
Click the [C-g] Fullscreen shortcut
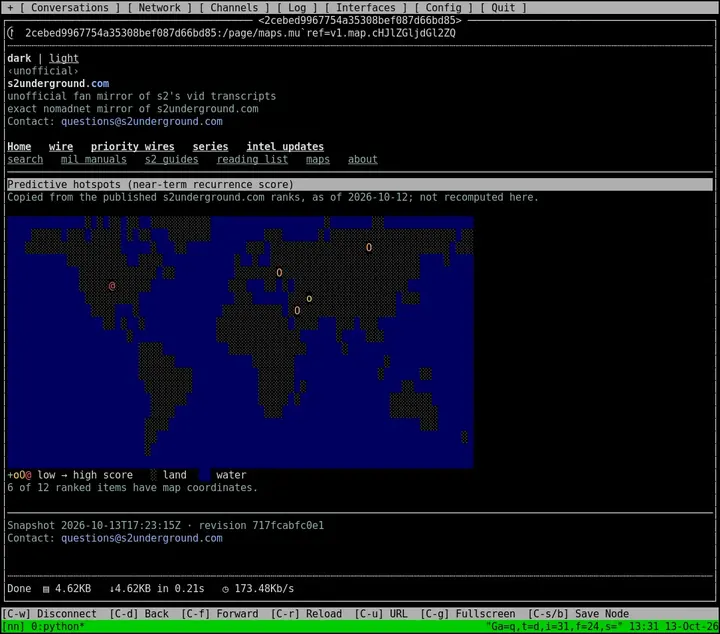pyautogui.click(x=468, y=614)
